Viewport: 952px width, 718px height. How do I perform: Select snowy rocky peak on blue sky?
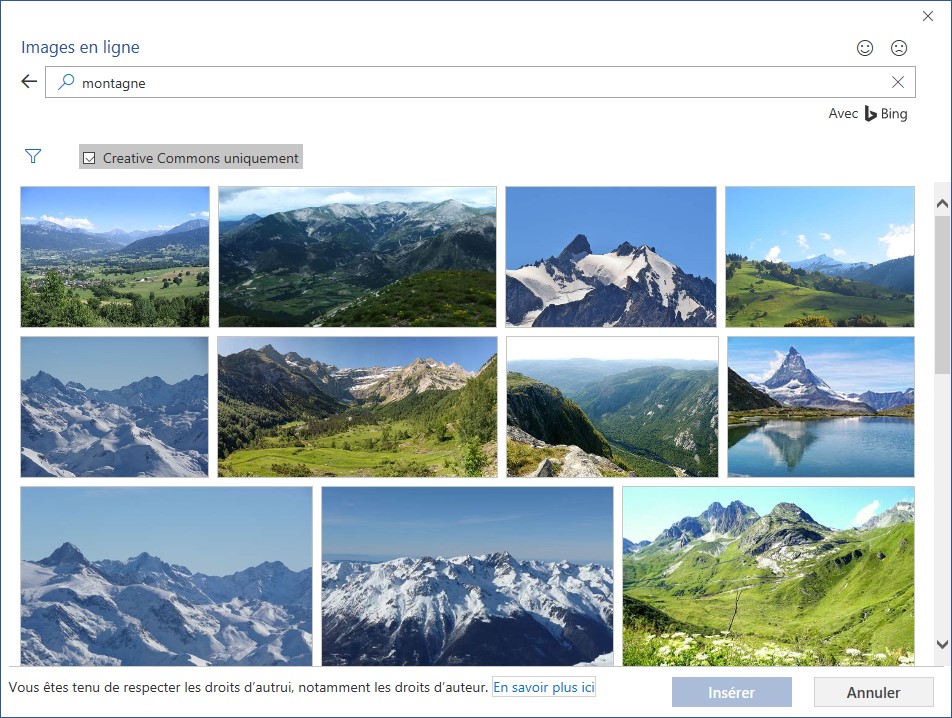(611, 257)
